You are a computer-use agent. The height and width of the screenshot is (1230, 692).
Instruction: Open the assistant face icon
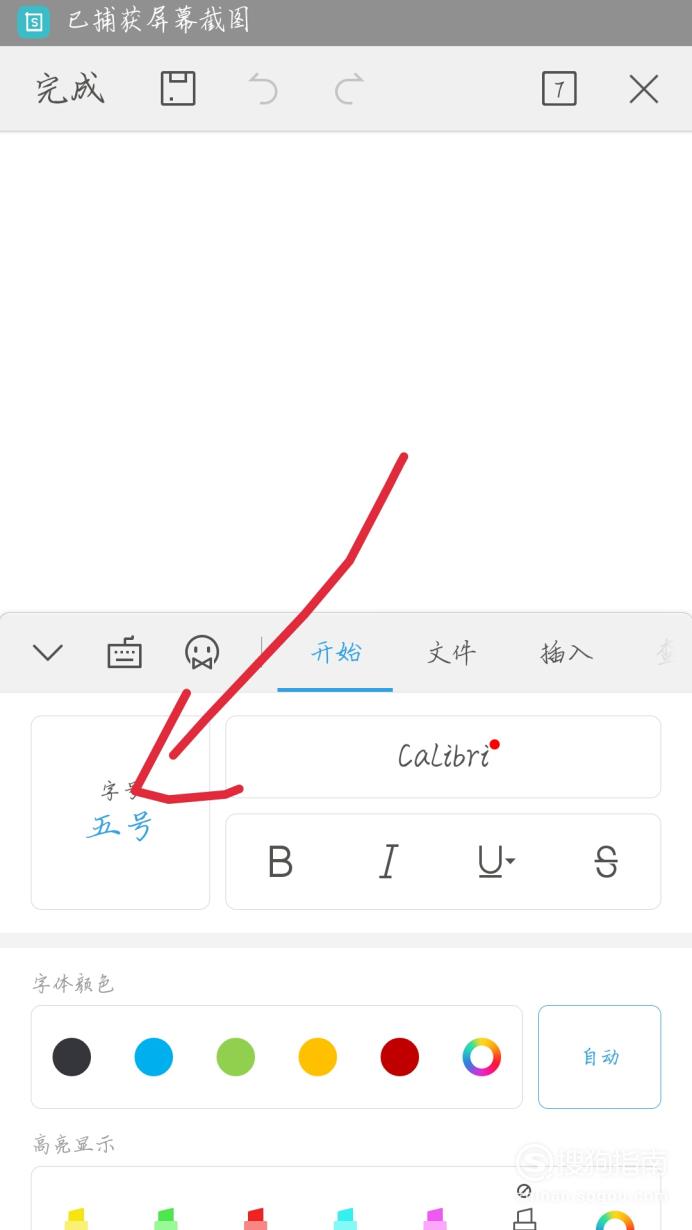tap(202, 653)
